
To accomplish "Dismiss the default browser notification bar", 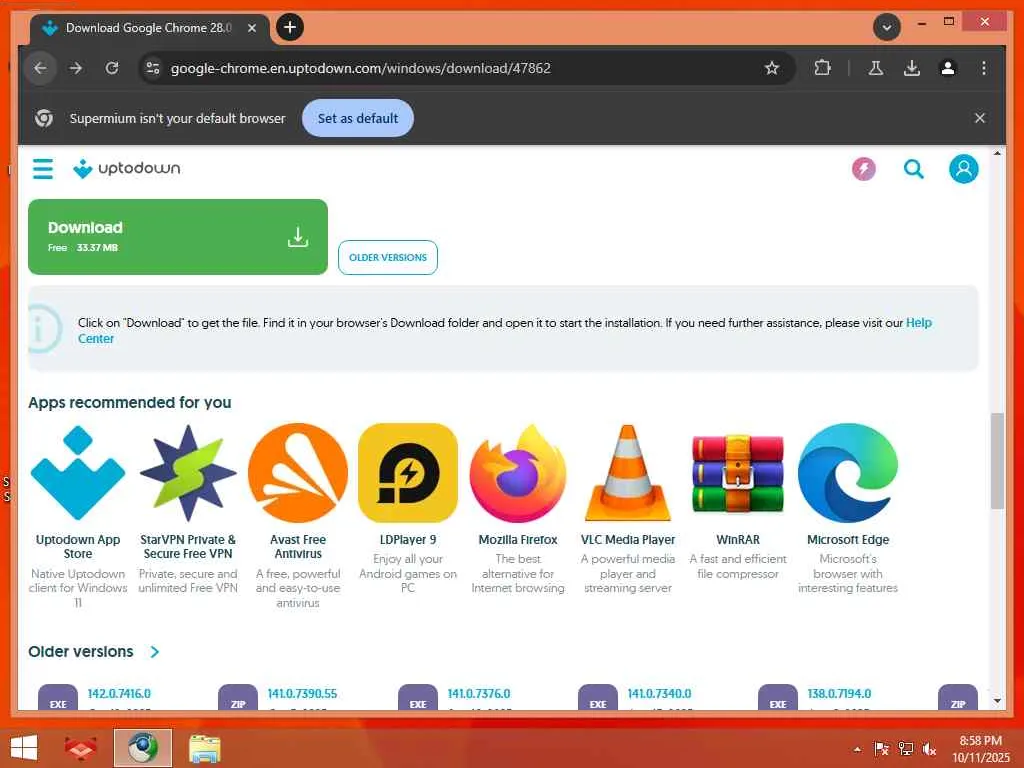I will (980, 118).
